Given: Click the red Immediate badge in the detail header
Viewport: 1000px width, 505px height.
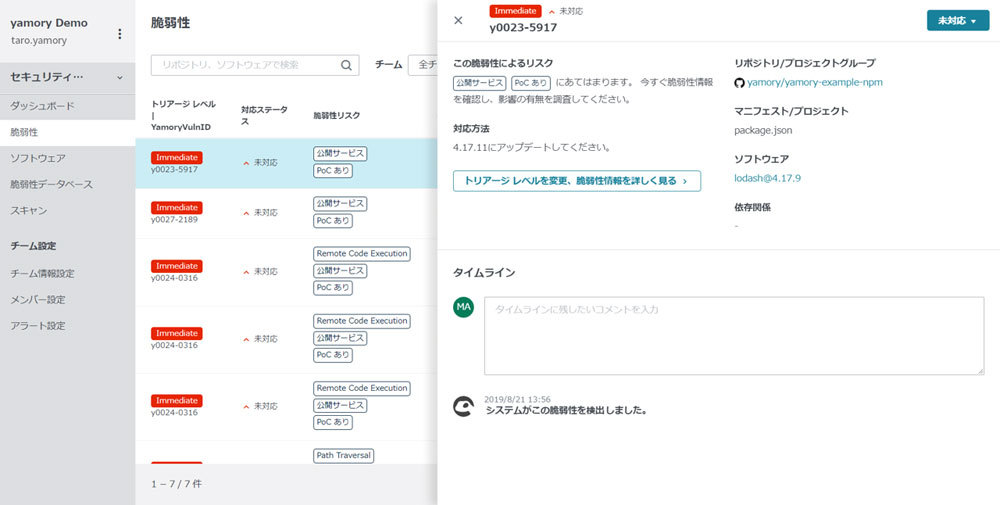Looking at the screenshot, I should click(x=515, y=11).
